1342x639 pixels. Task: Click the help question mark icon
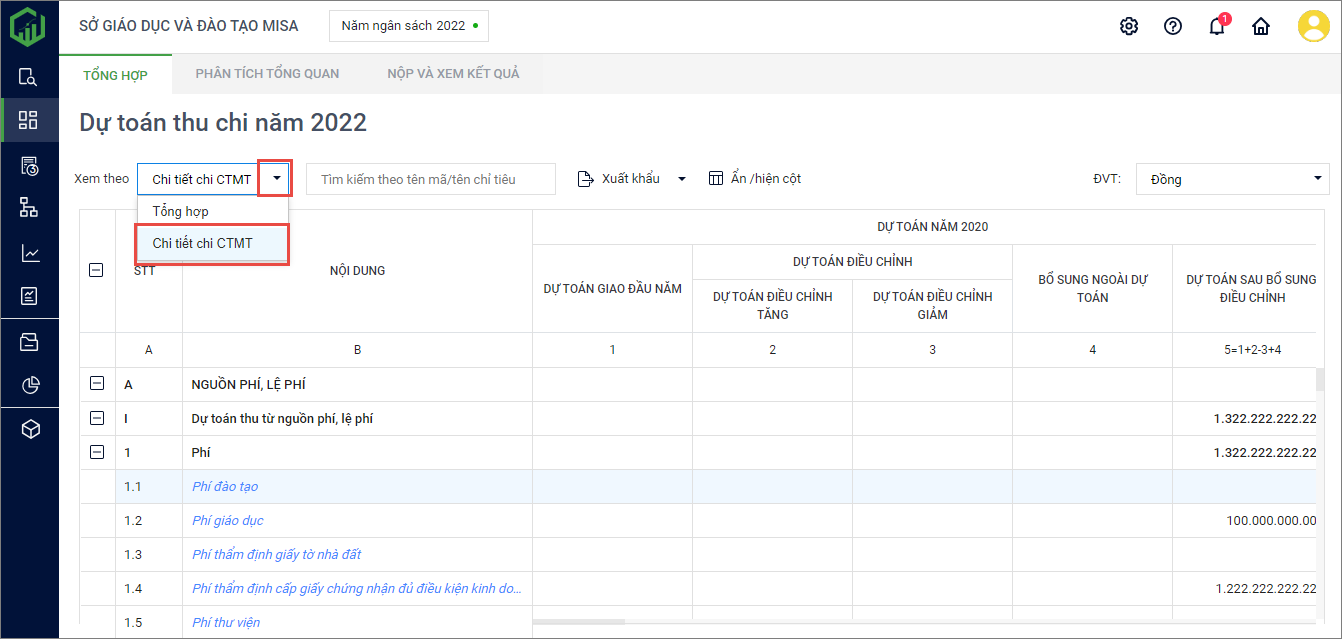(1173, 26)
